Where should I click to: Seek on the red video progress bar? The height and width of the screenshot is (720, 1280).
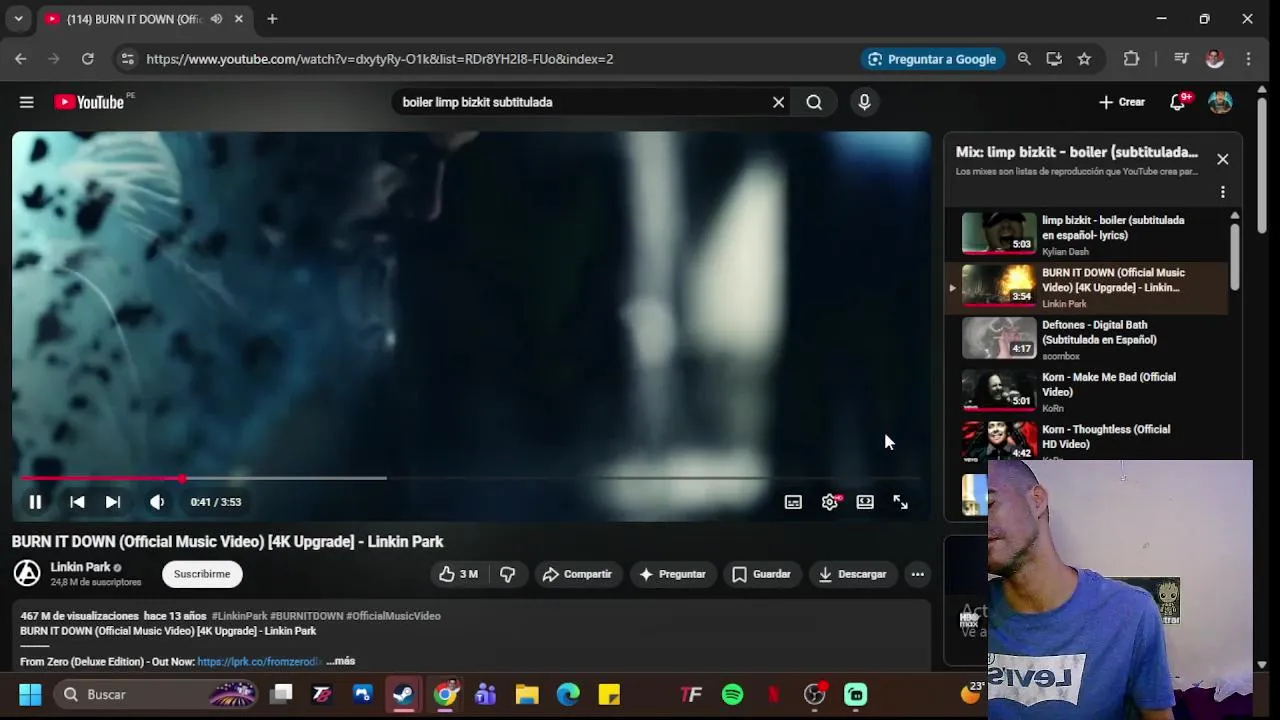(x=471, y=478)
